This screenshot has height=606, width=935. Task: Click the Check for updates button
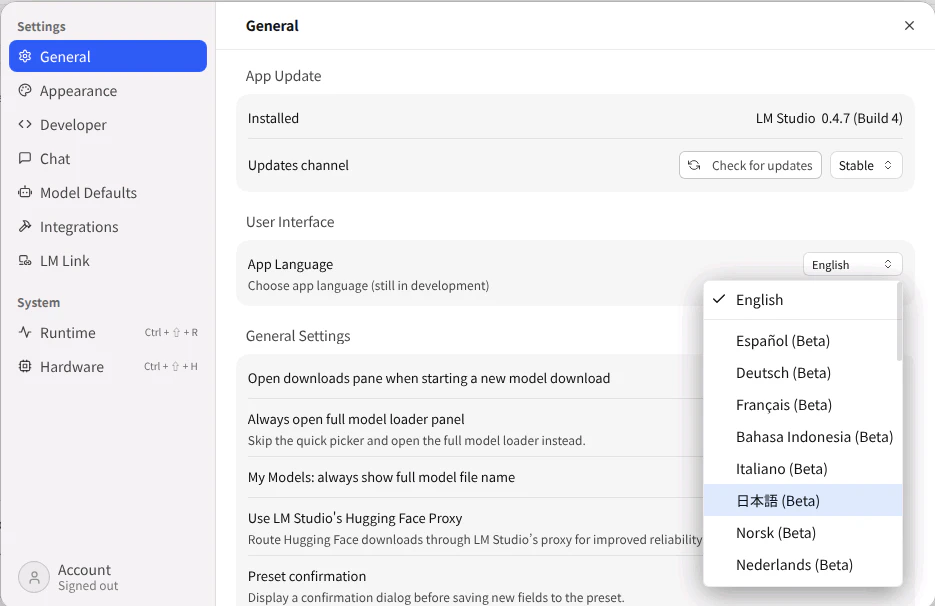[750, 166]
